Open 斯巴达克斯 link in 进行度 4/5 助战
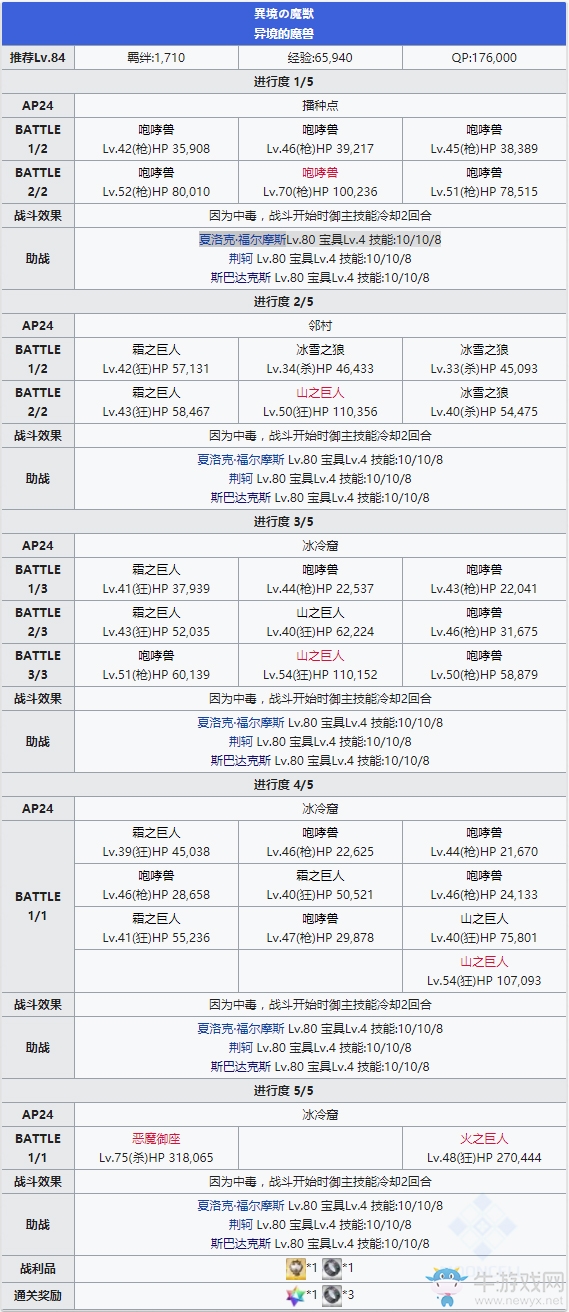 pyautogui.click(x=241, y=1066)
